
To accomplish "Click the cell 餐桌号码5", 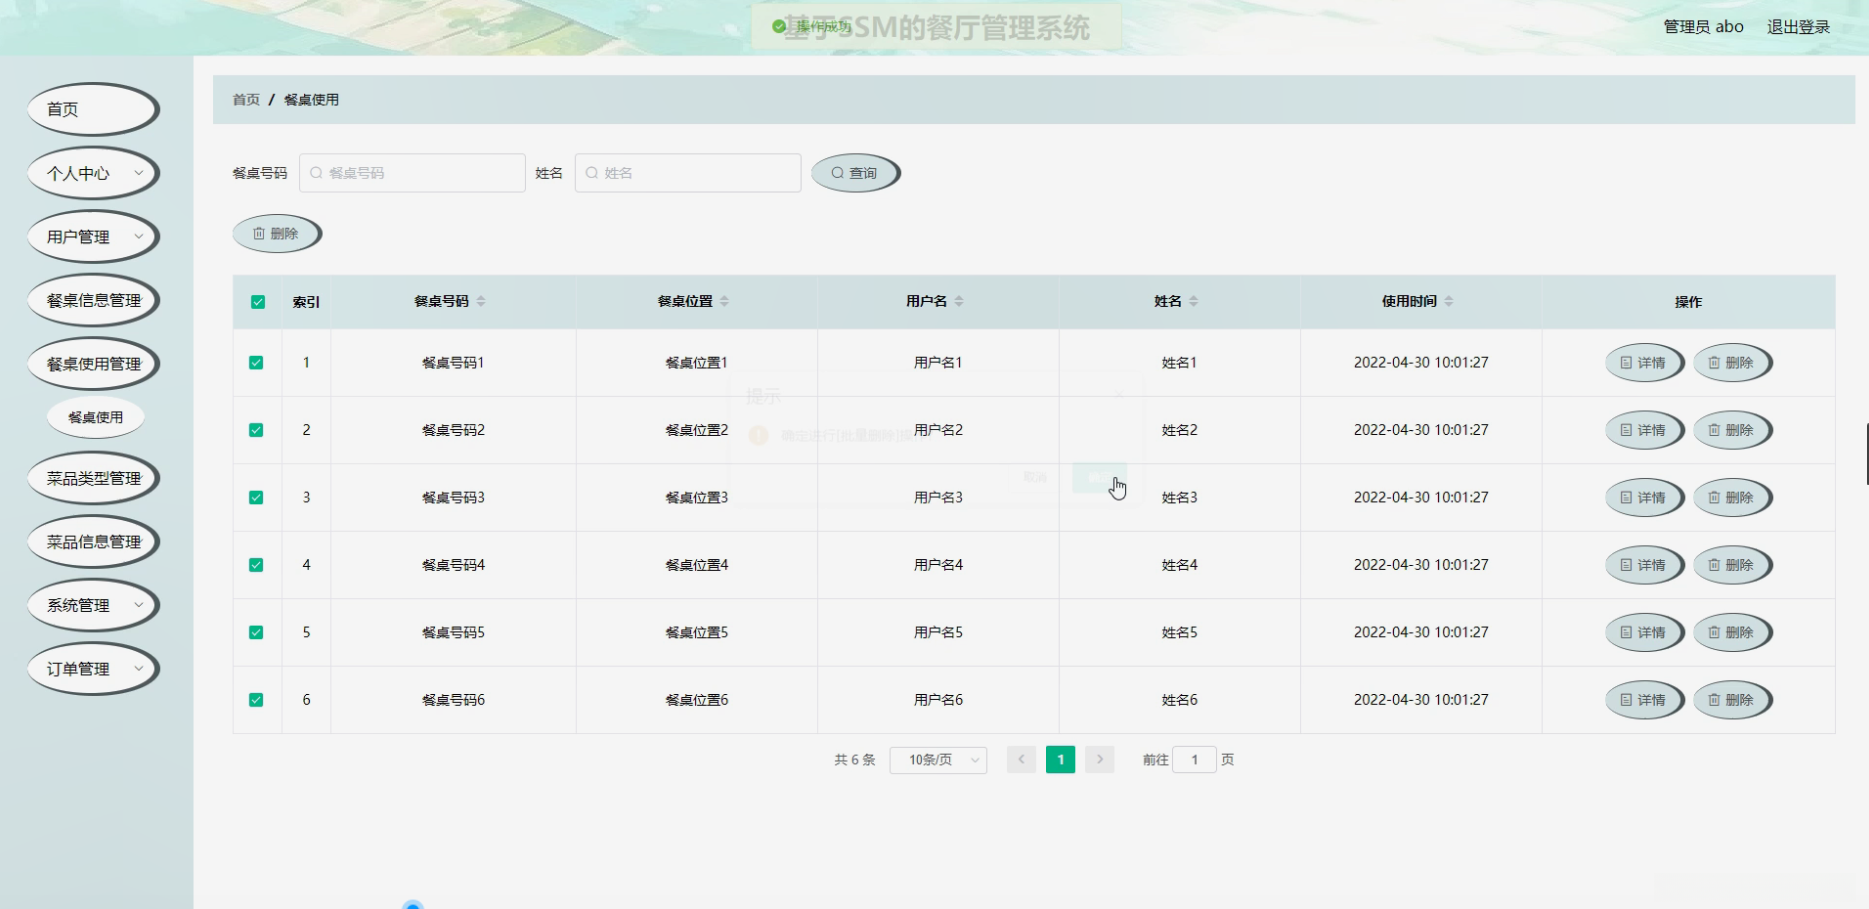I will pos(453,633).
